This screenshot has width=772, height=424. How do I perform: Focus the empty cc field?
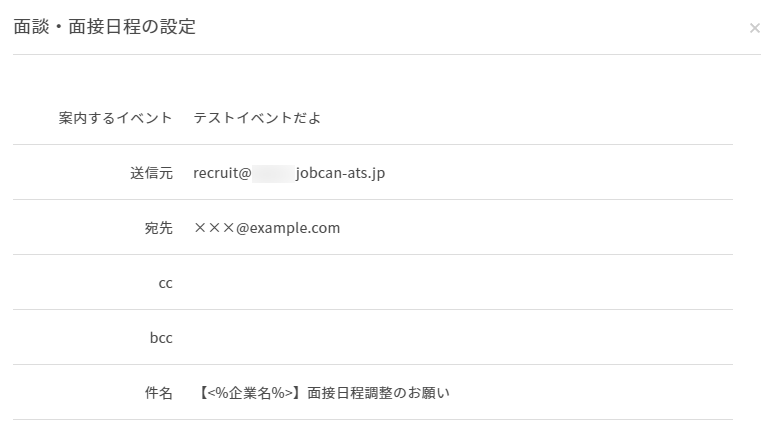[x=460, y=283]
